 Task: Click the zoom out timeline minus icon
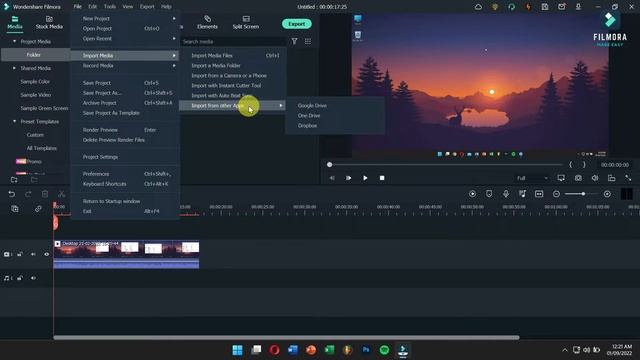pyautogui.click(x=556, y=194)
